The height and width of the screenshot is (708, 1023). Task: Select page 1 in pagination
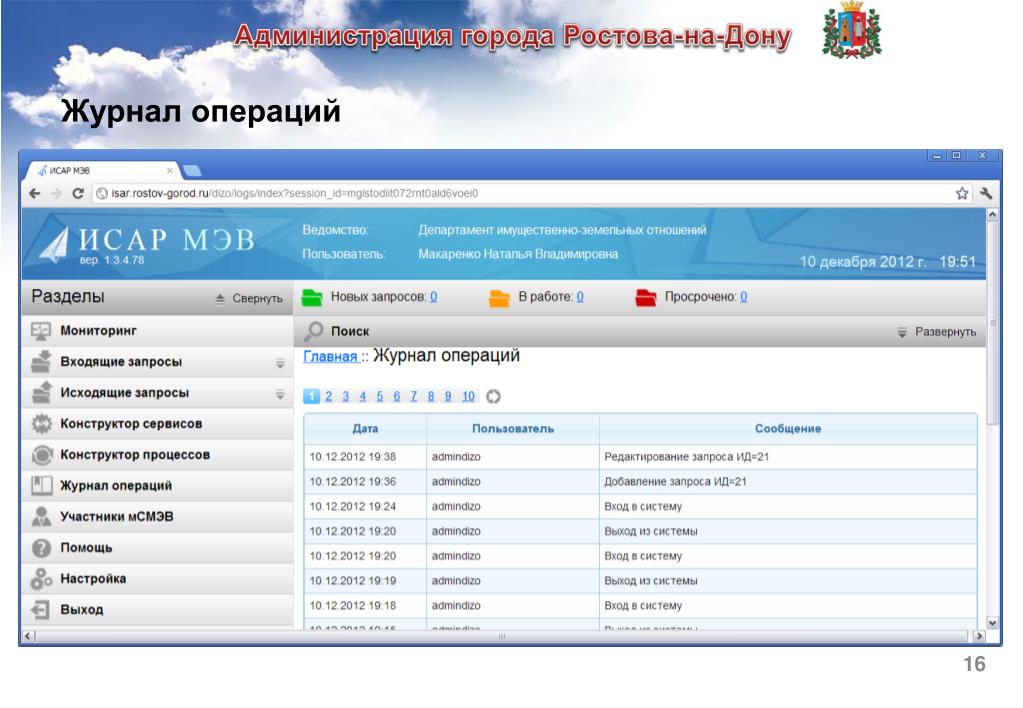click(312, 396)
